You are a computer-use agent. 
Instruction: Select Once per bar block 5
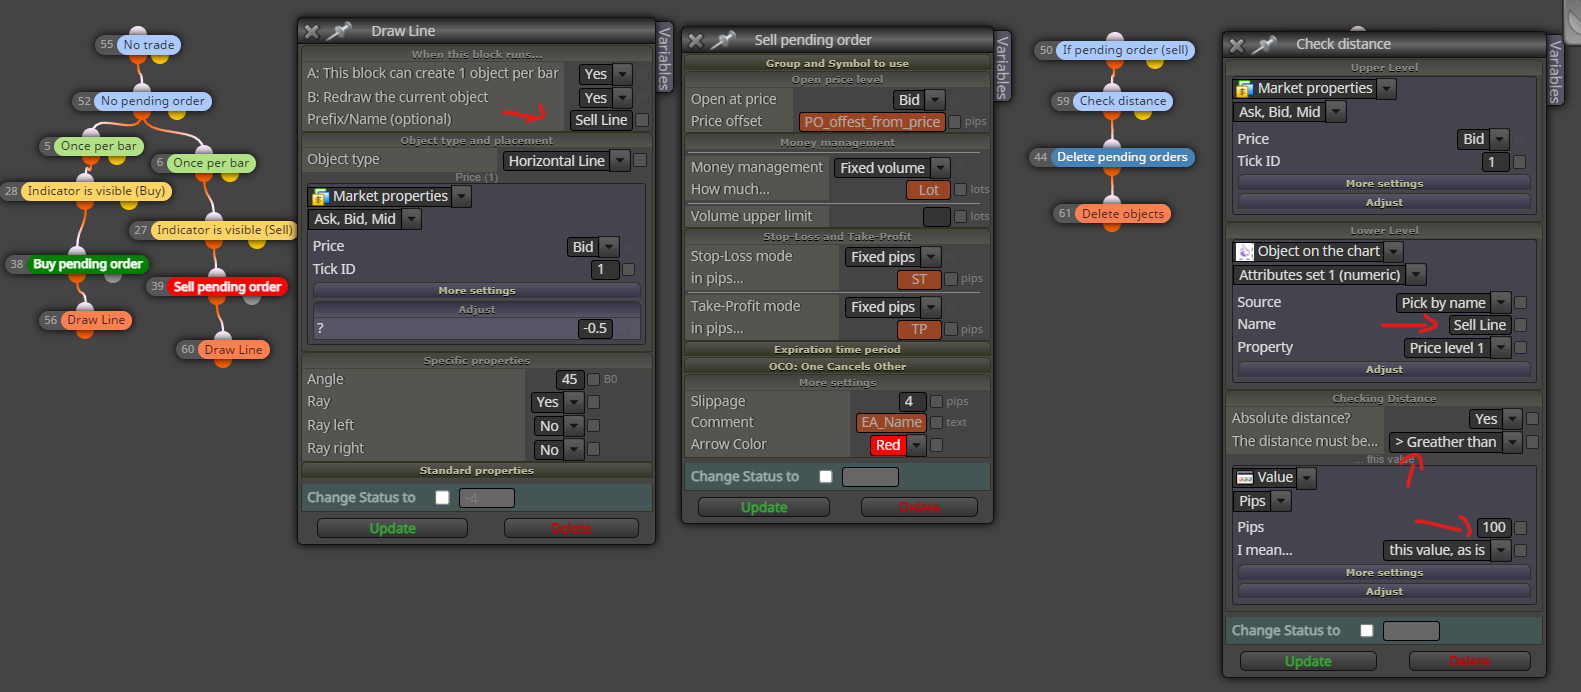(98, 146)
